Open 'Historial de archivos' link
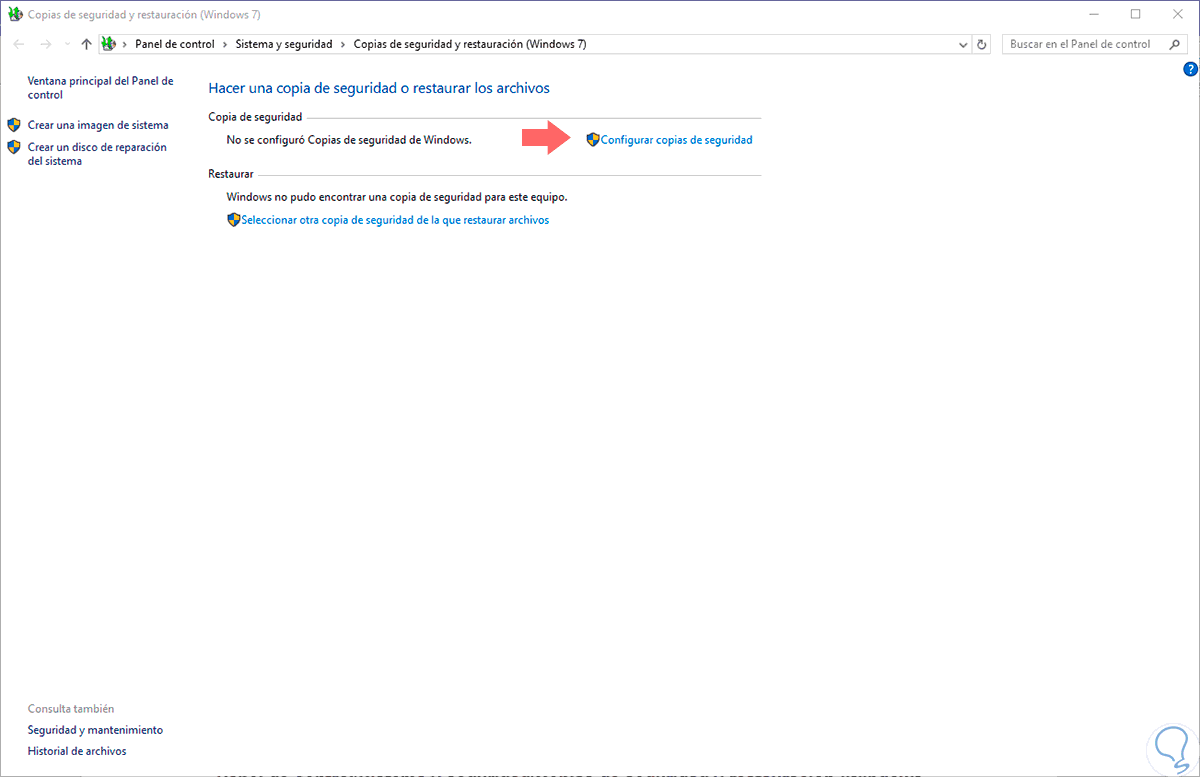Image resolution: width=1200 pixels, height=777 pixels. 77,751
